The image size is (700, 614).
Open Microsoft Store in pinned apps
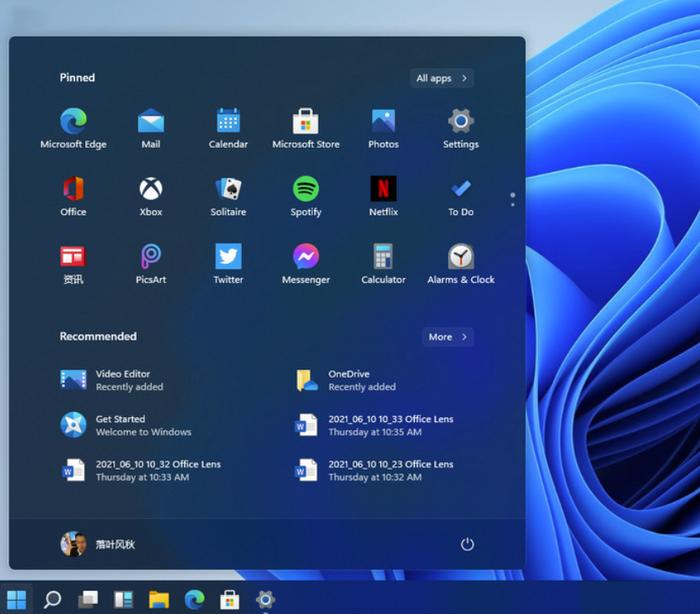click(306, 128)
